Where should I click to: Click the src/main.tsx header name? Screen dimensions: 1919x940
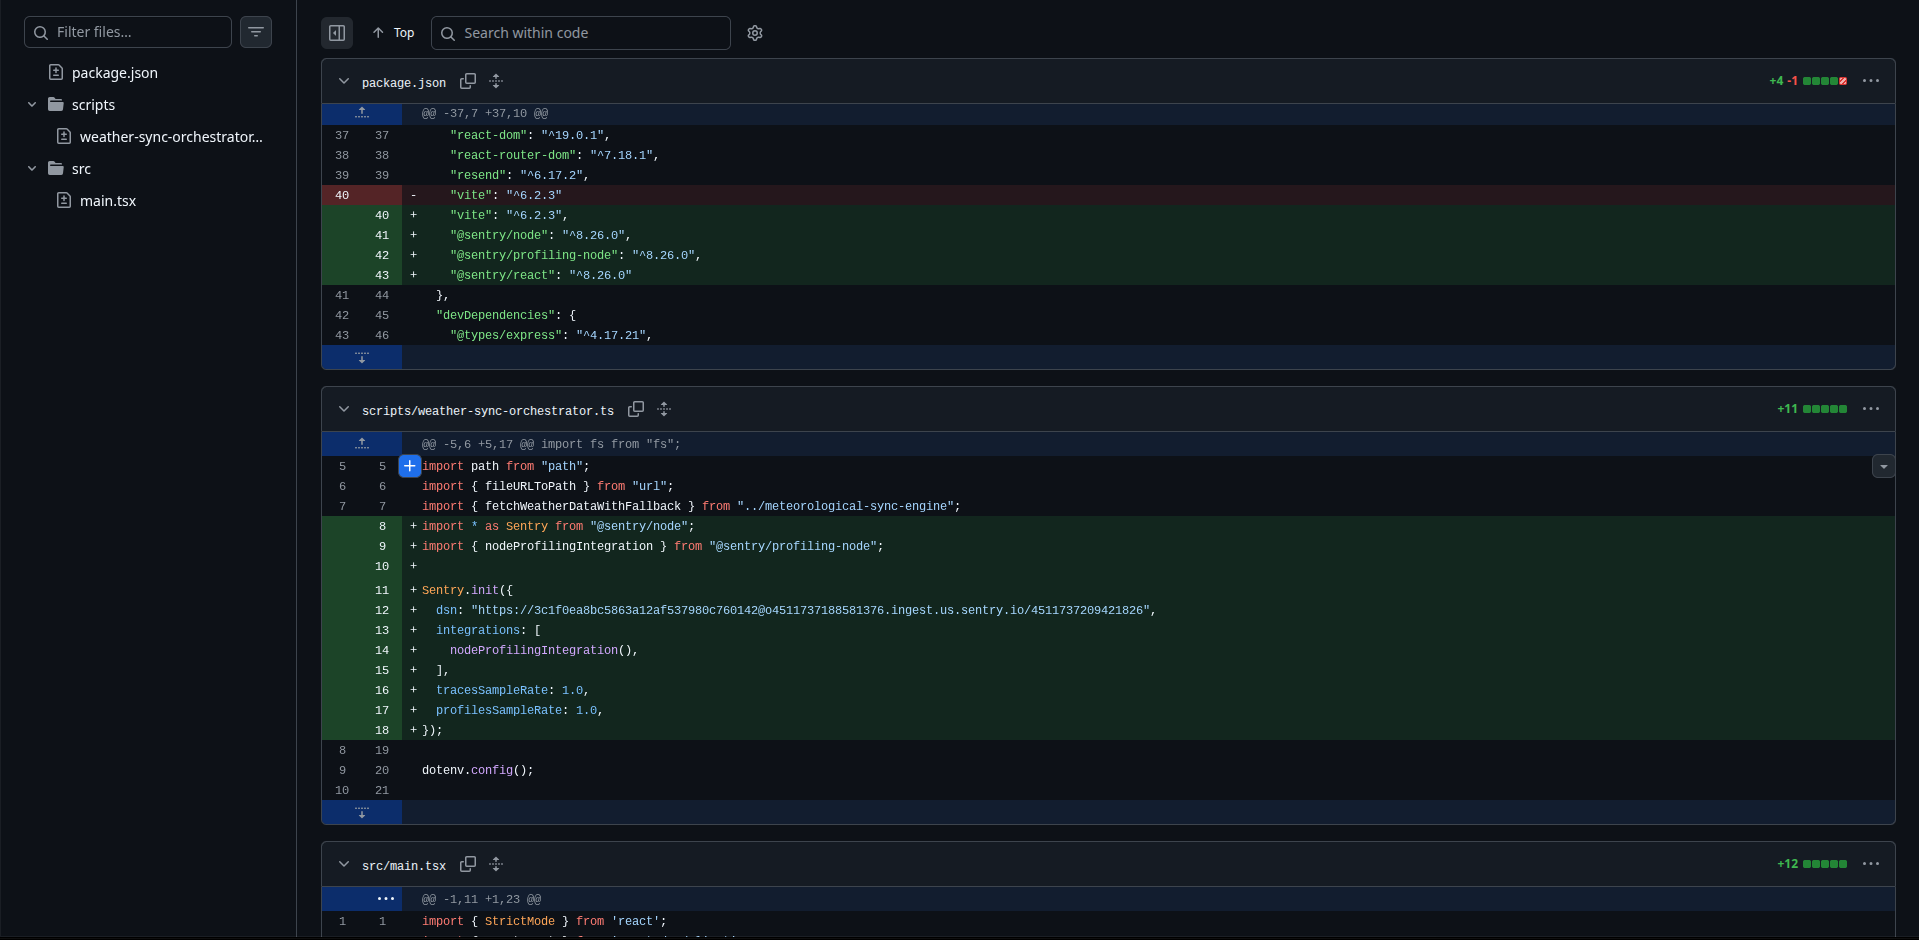coord(404,866)
